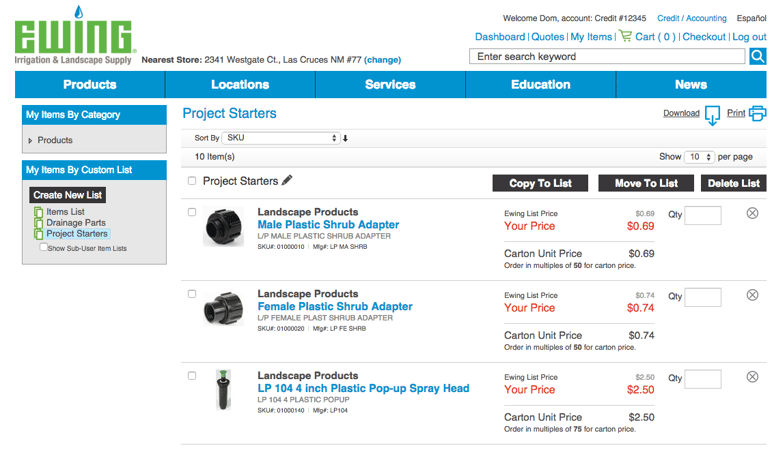
Task: Click the Log out link
Action: [749, 37]
